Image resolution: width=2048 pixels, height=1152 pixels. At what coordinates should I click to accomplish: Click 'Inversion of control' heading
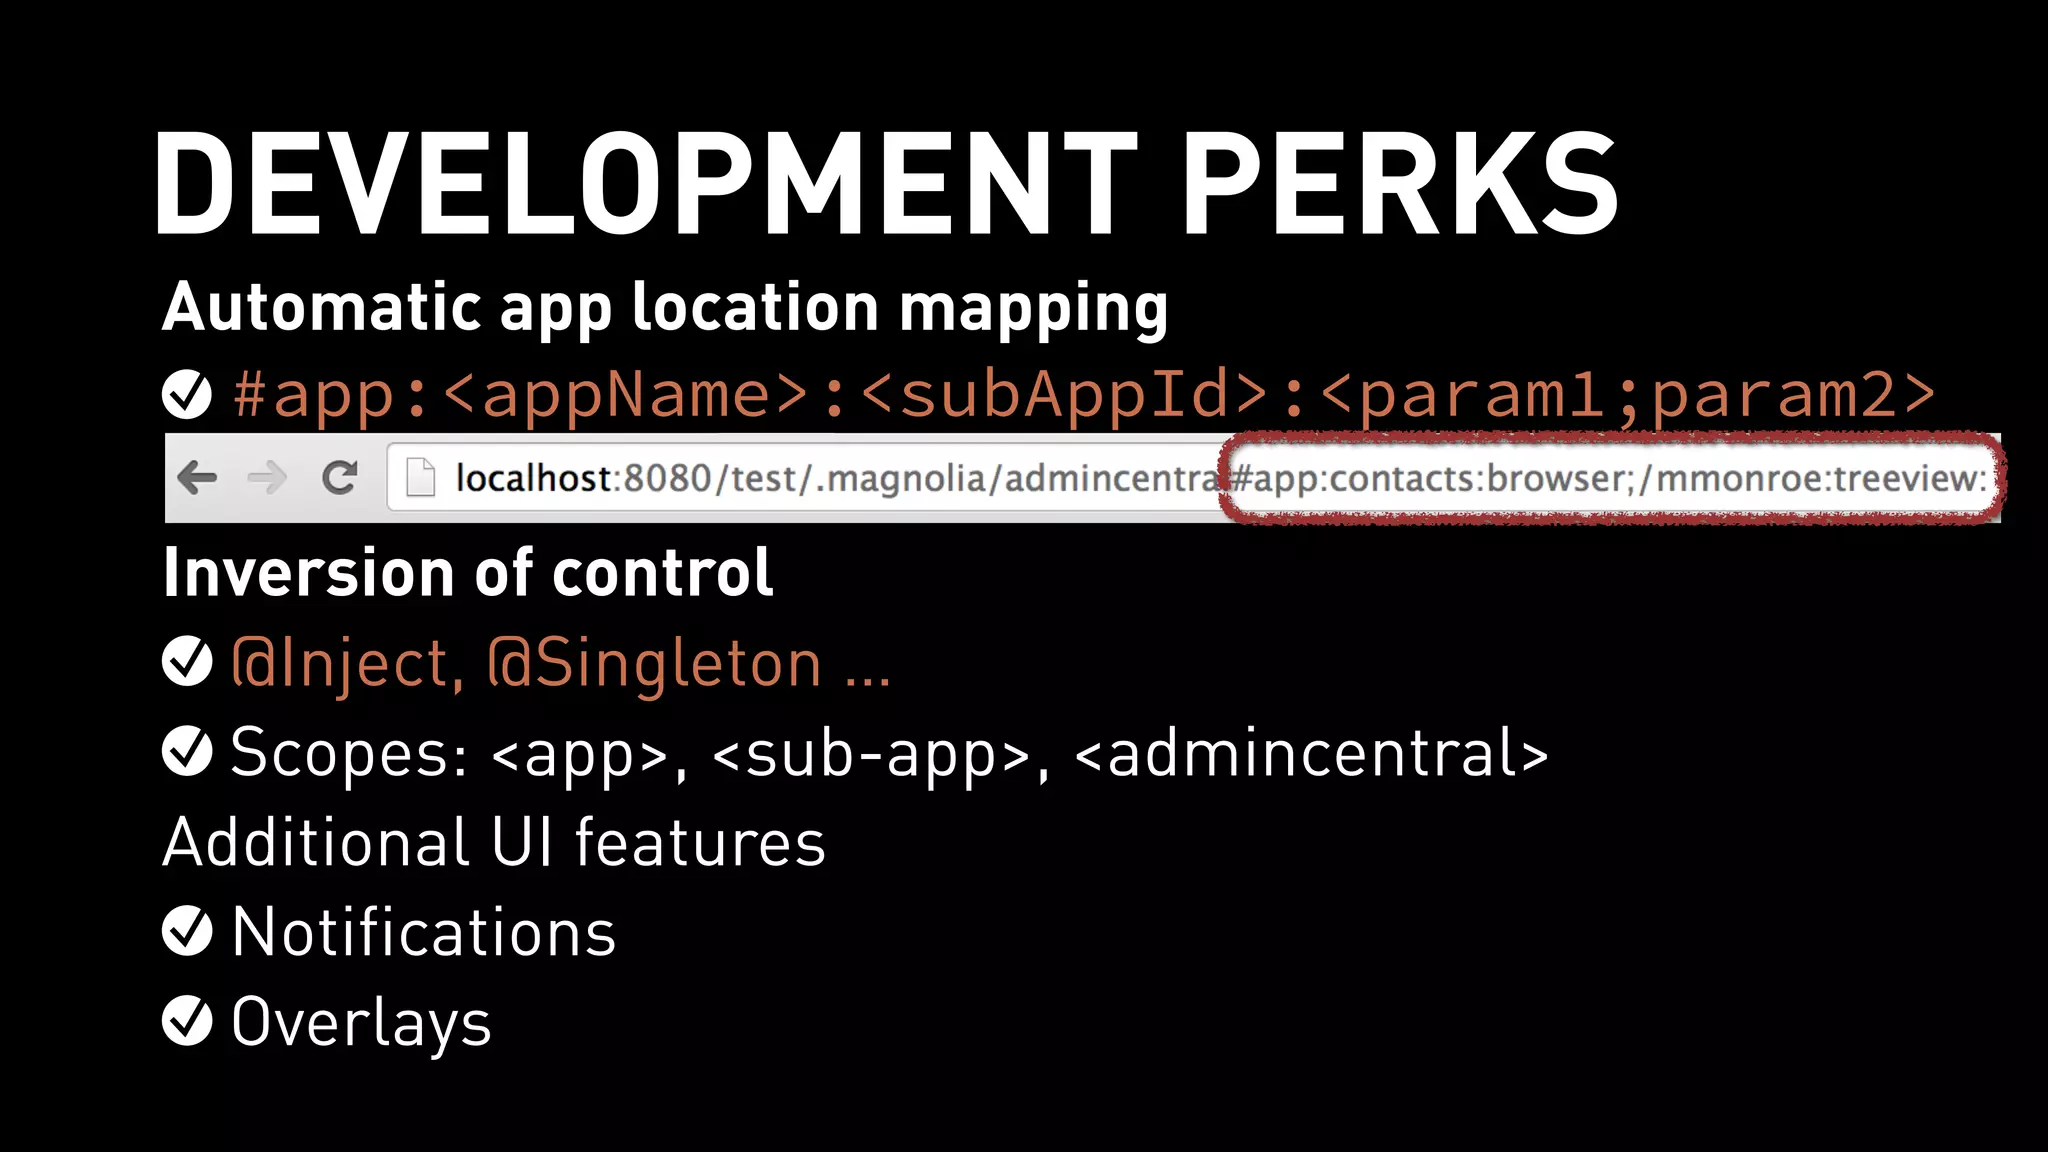(x=468, y=573)
